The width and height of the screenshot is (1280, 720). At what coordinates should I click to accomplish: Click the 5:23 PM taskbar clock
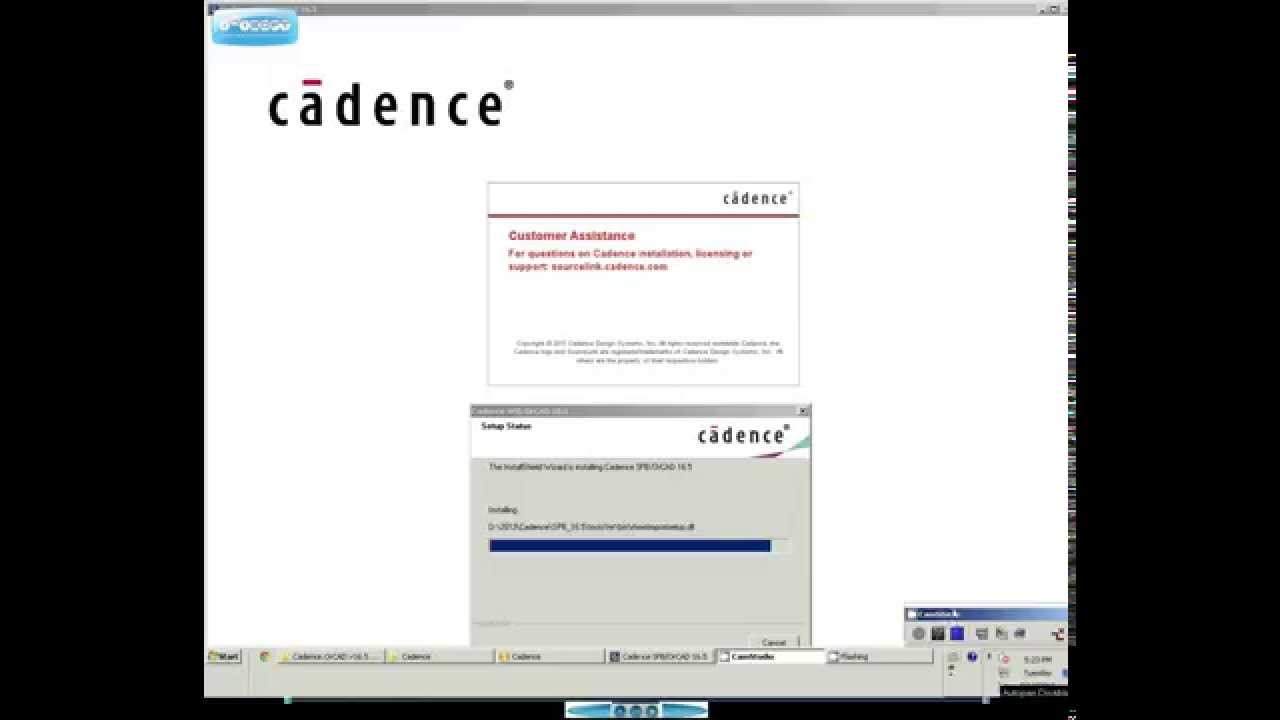pyautogui.click(x=1038, y=660)
